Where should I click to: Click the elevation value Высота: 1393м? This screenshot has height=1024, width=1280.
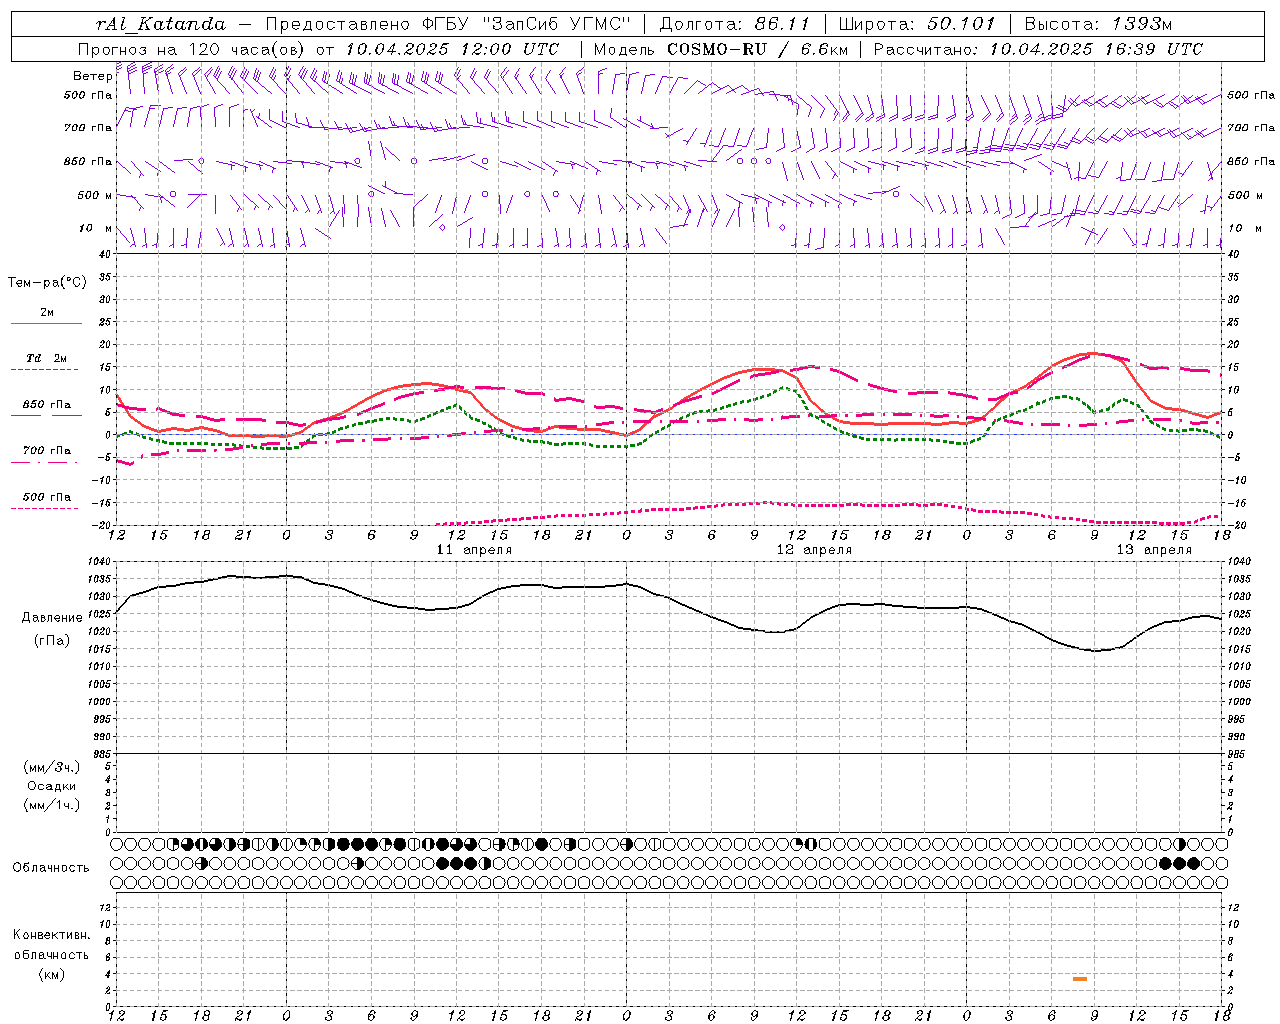tap(1098, 24)
